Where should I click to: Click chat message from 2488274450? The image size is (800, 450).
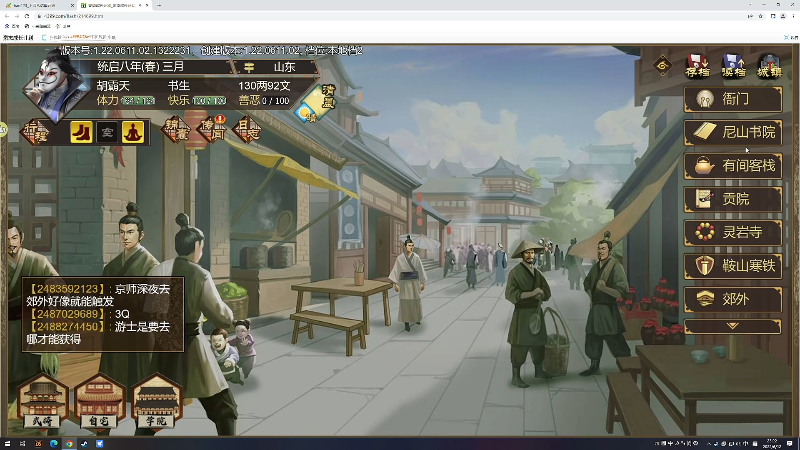point(98,333)
